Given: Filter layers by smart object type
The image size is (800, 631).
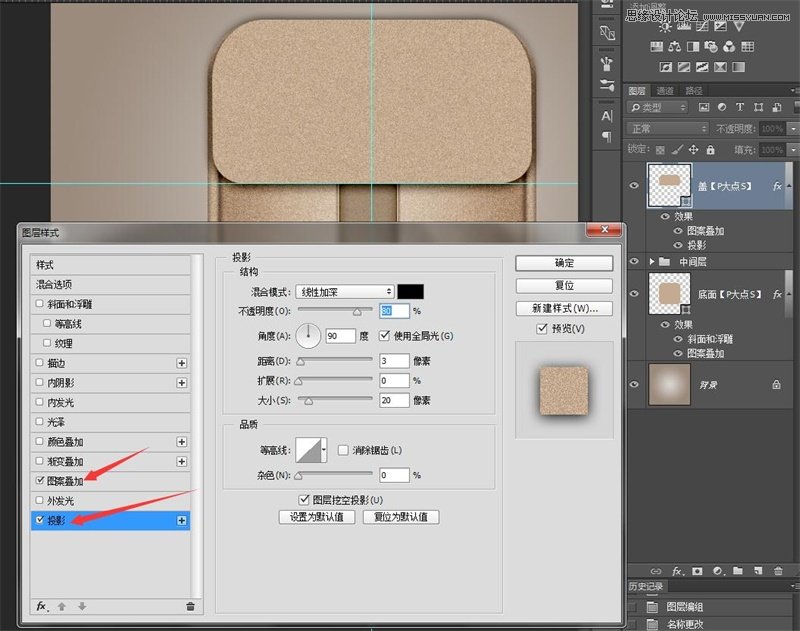Looking at the screenshot, I should [x=777, y=107].
